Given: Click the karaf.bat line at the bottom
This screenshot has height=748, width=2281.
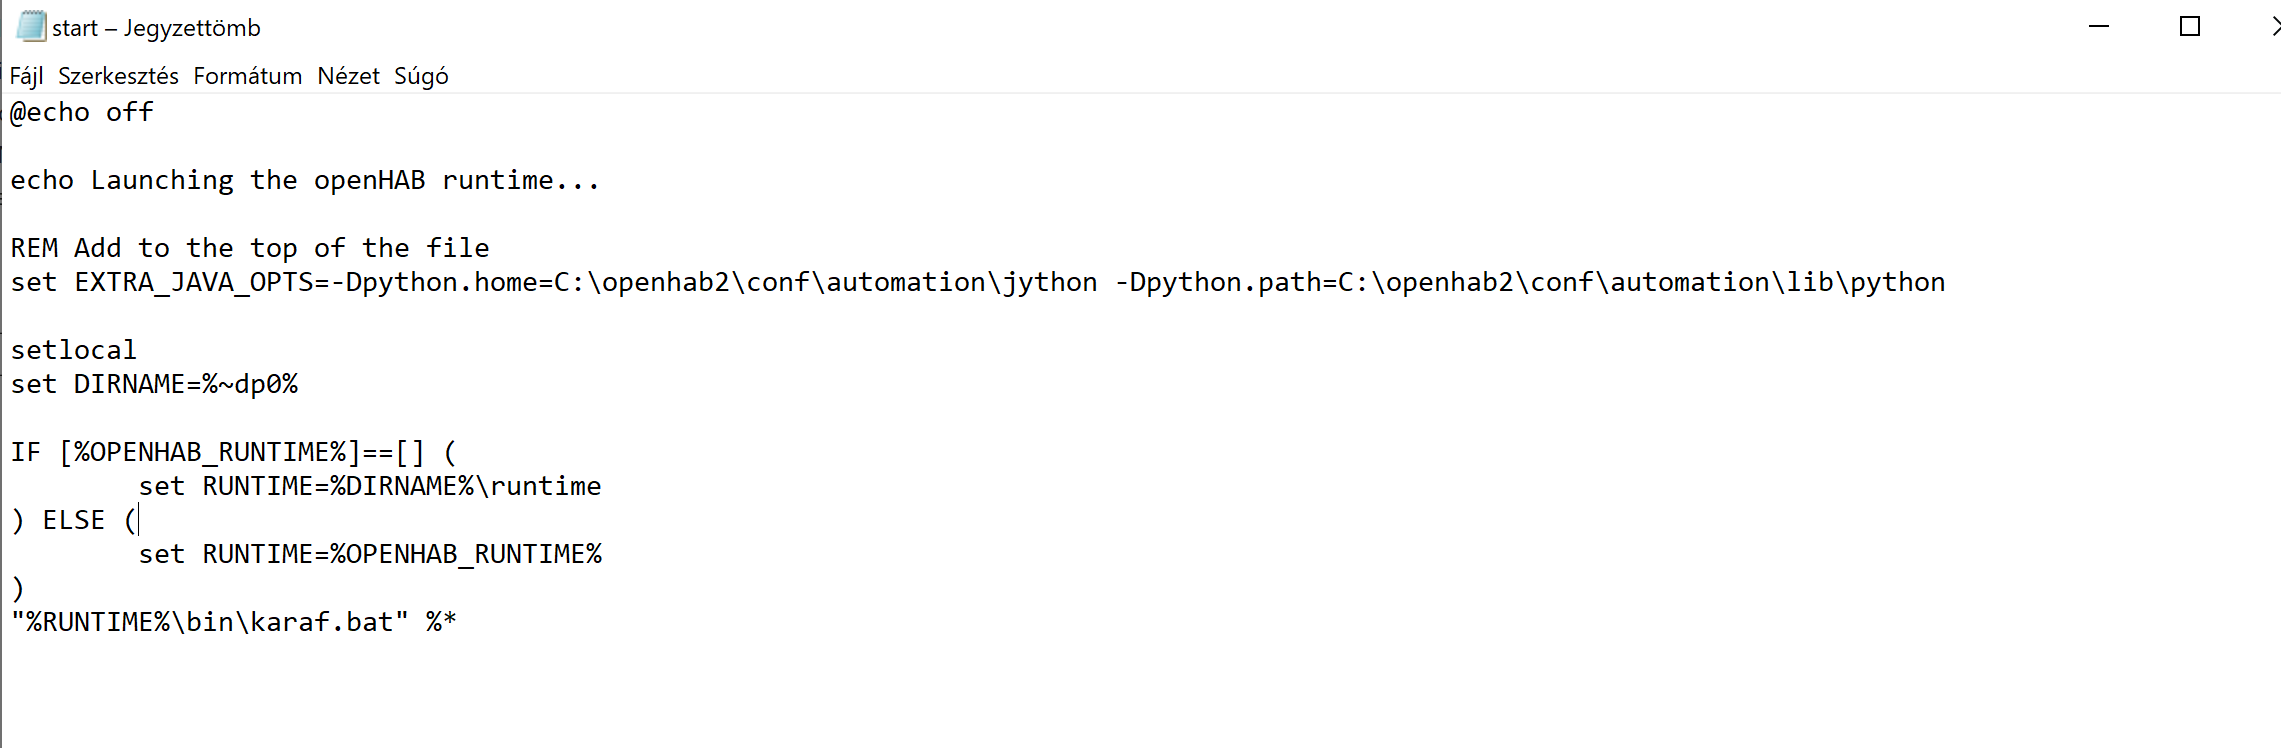Looking at the screenshot, I should [233, 622].
